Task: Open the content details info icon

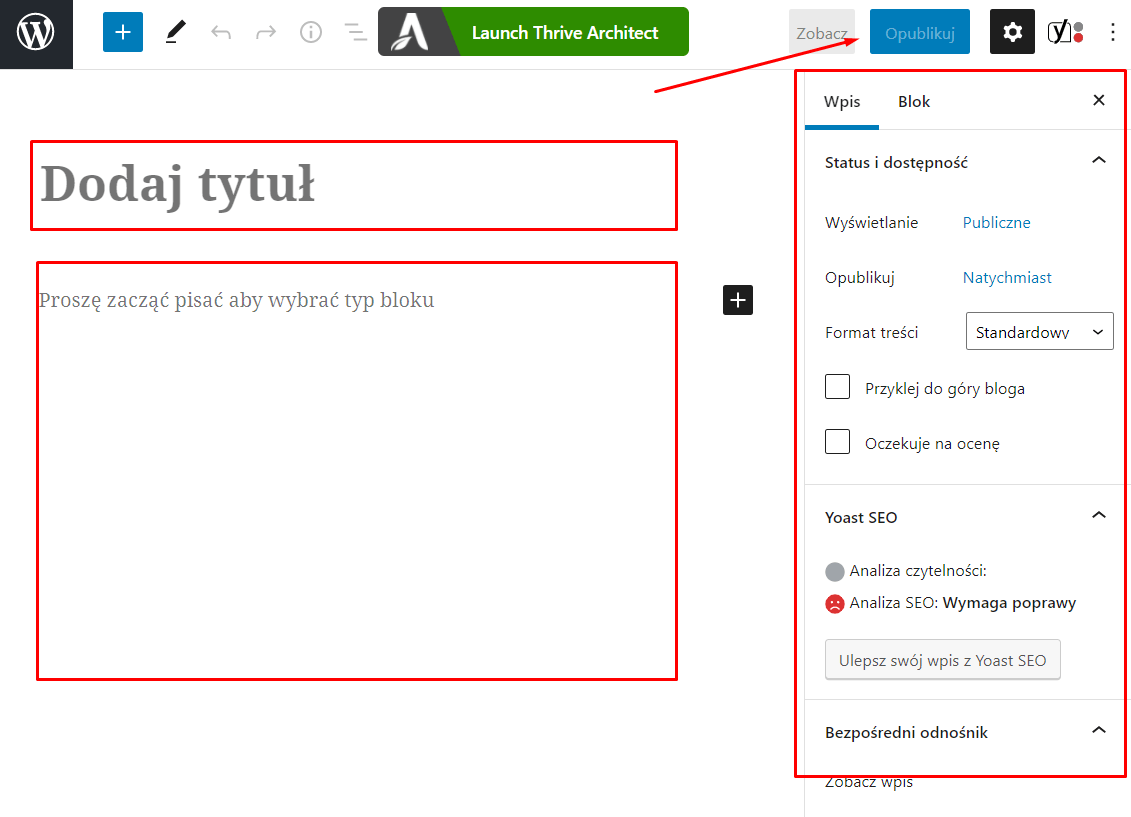Action: (311, 33)
